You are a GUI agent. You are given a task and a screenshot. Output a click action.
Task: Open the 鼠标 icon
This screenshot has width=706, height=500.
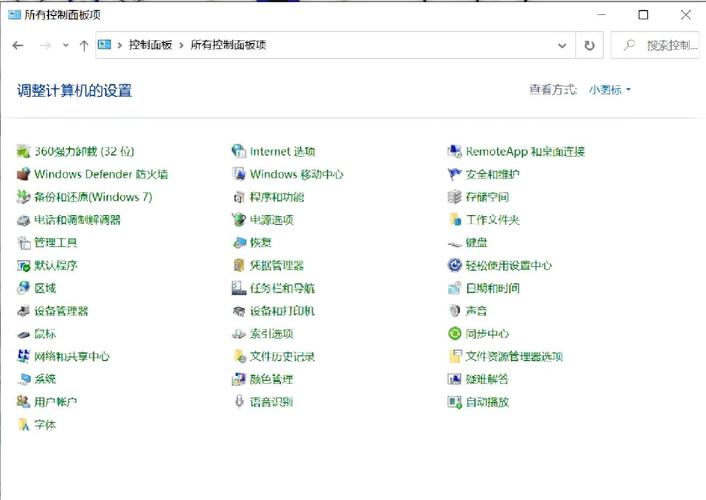point(23,334)
